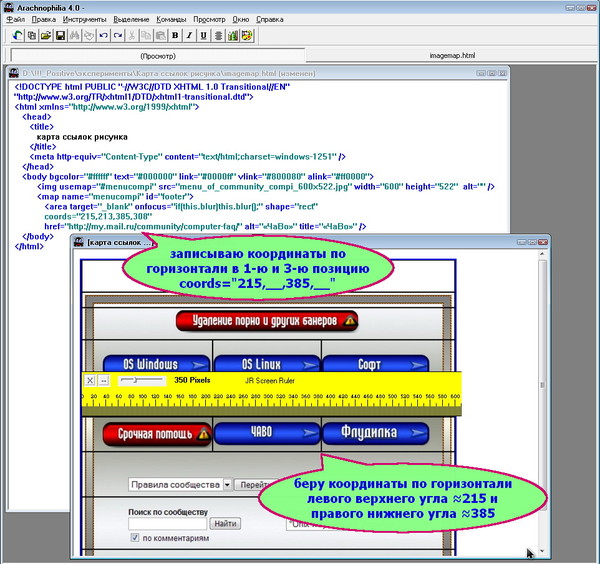Click the scissors cut icon

132,36
